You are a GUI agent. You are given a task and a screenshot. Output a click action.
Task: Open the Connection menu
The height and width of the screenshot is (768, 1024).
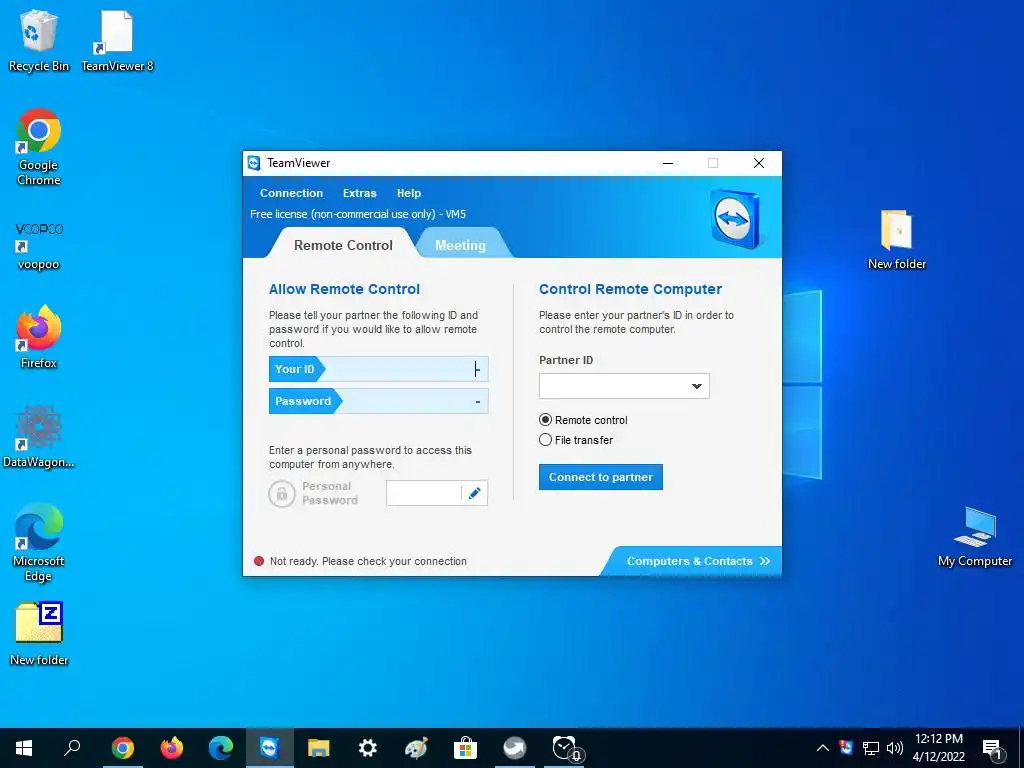click(291, 193)
